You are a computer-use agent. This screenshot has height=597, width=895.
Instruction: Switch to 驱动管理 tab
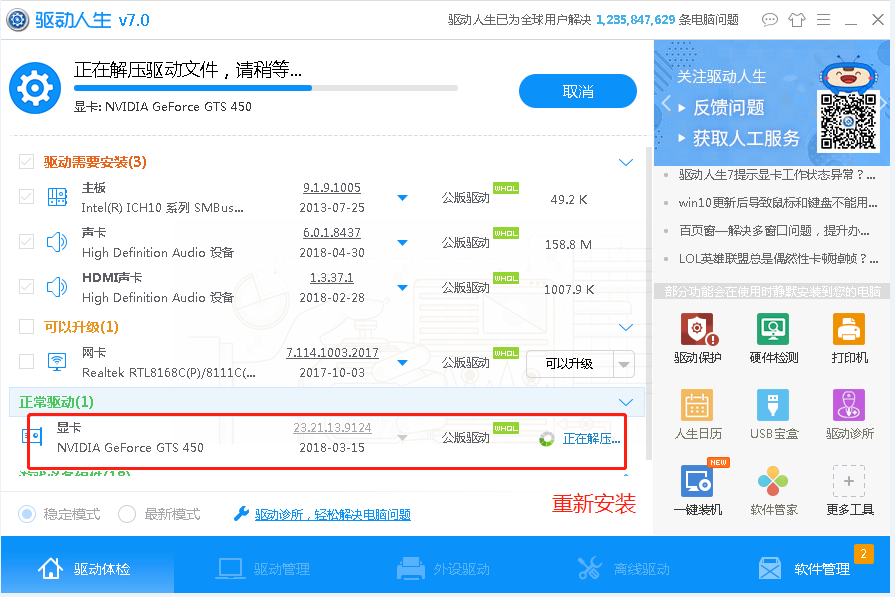(x=264, y=568)
